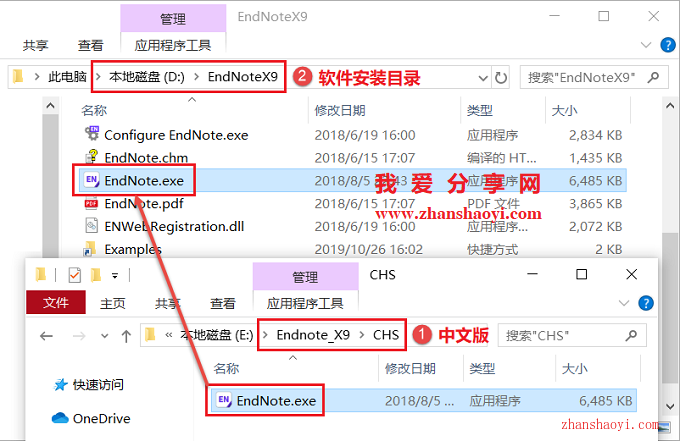This screenshot has width=680, height=441.
Task: Click chevron after 本地磁盘 (D:) in breadcrumb
Action: point(196,77)
